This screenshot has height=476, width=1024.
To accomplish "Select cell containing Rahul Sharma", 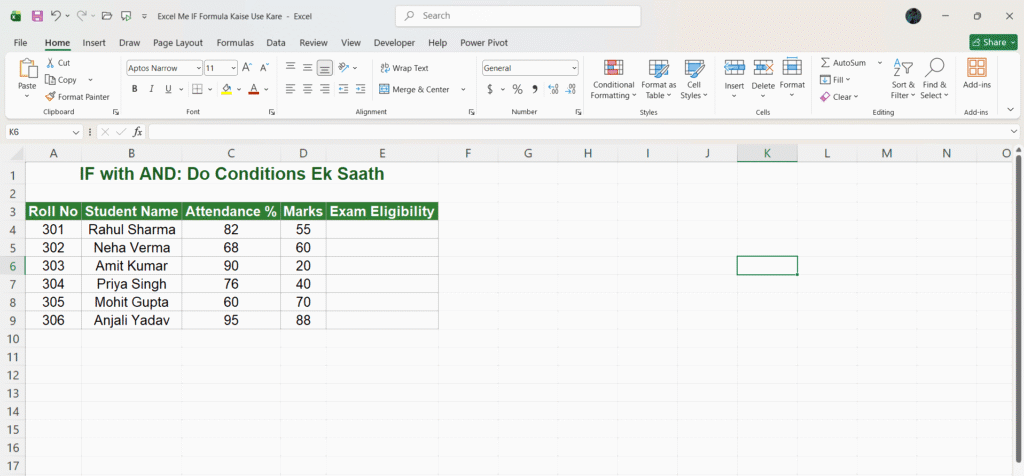I will coord(132,230).
